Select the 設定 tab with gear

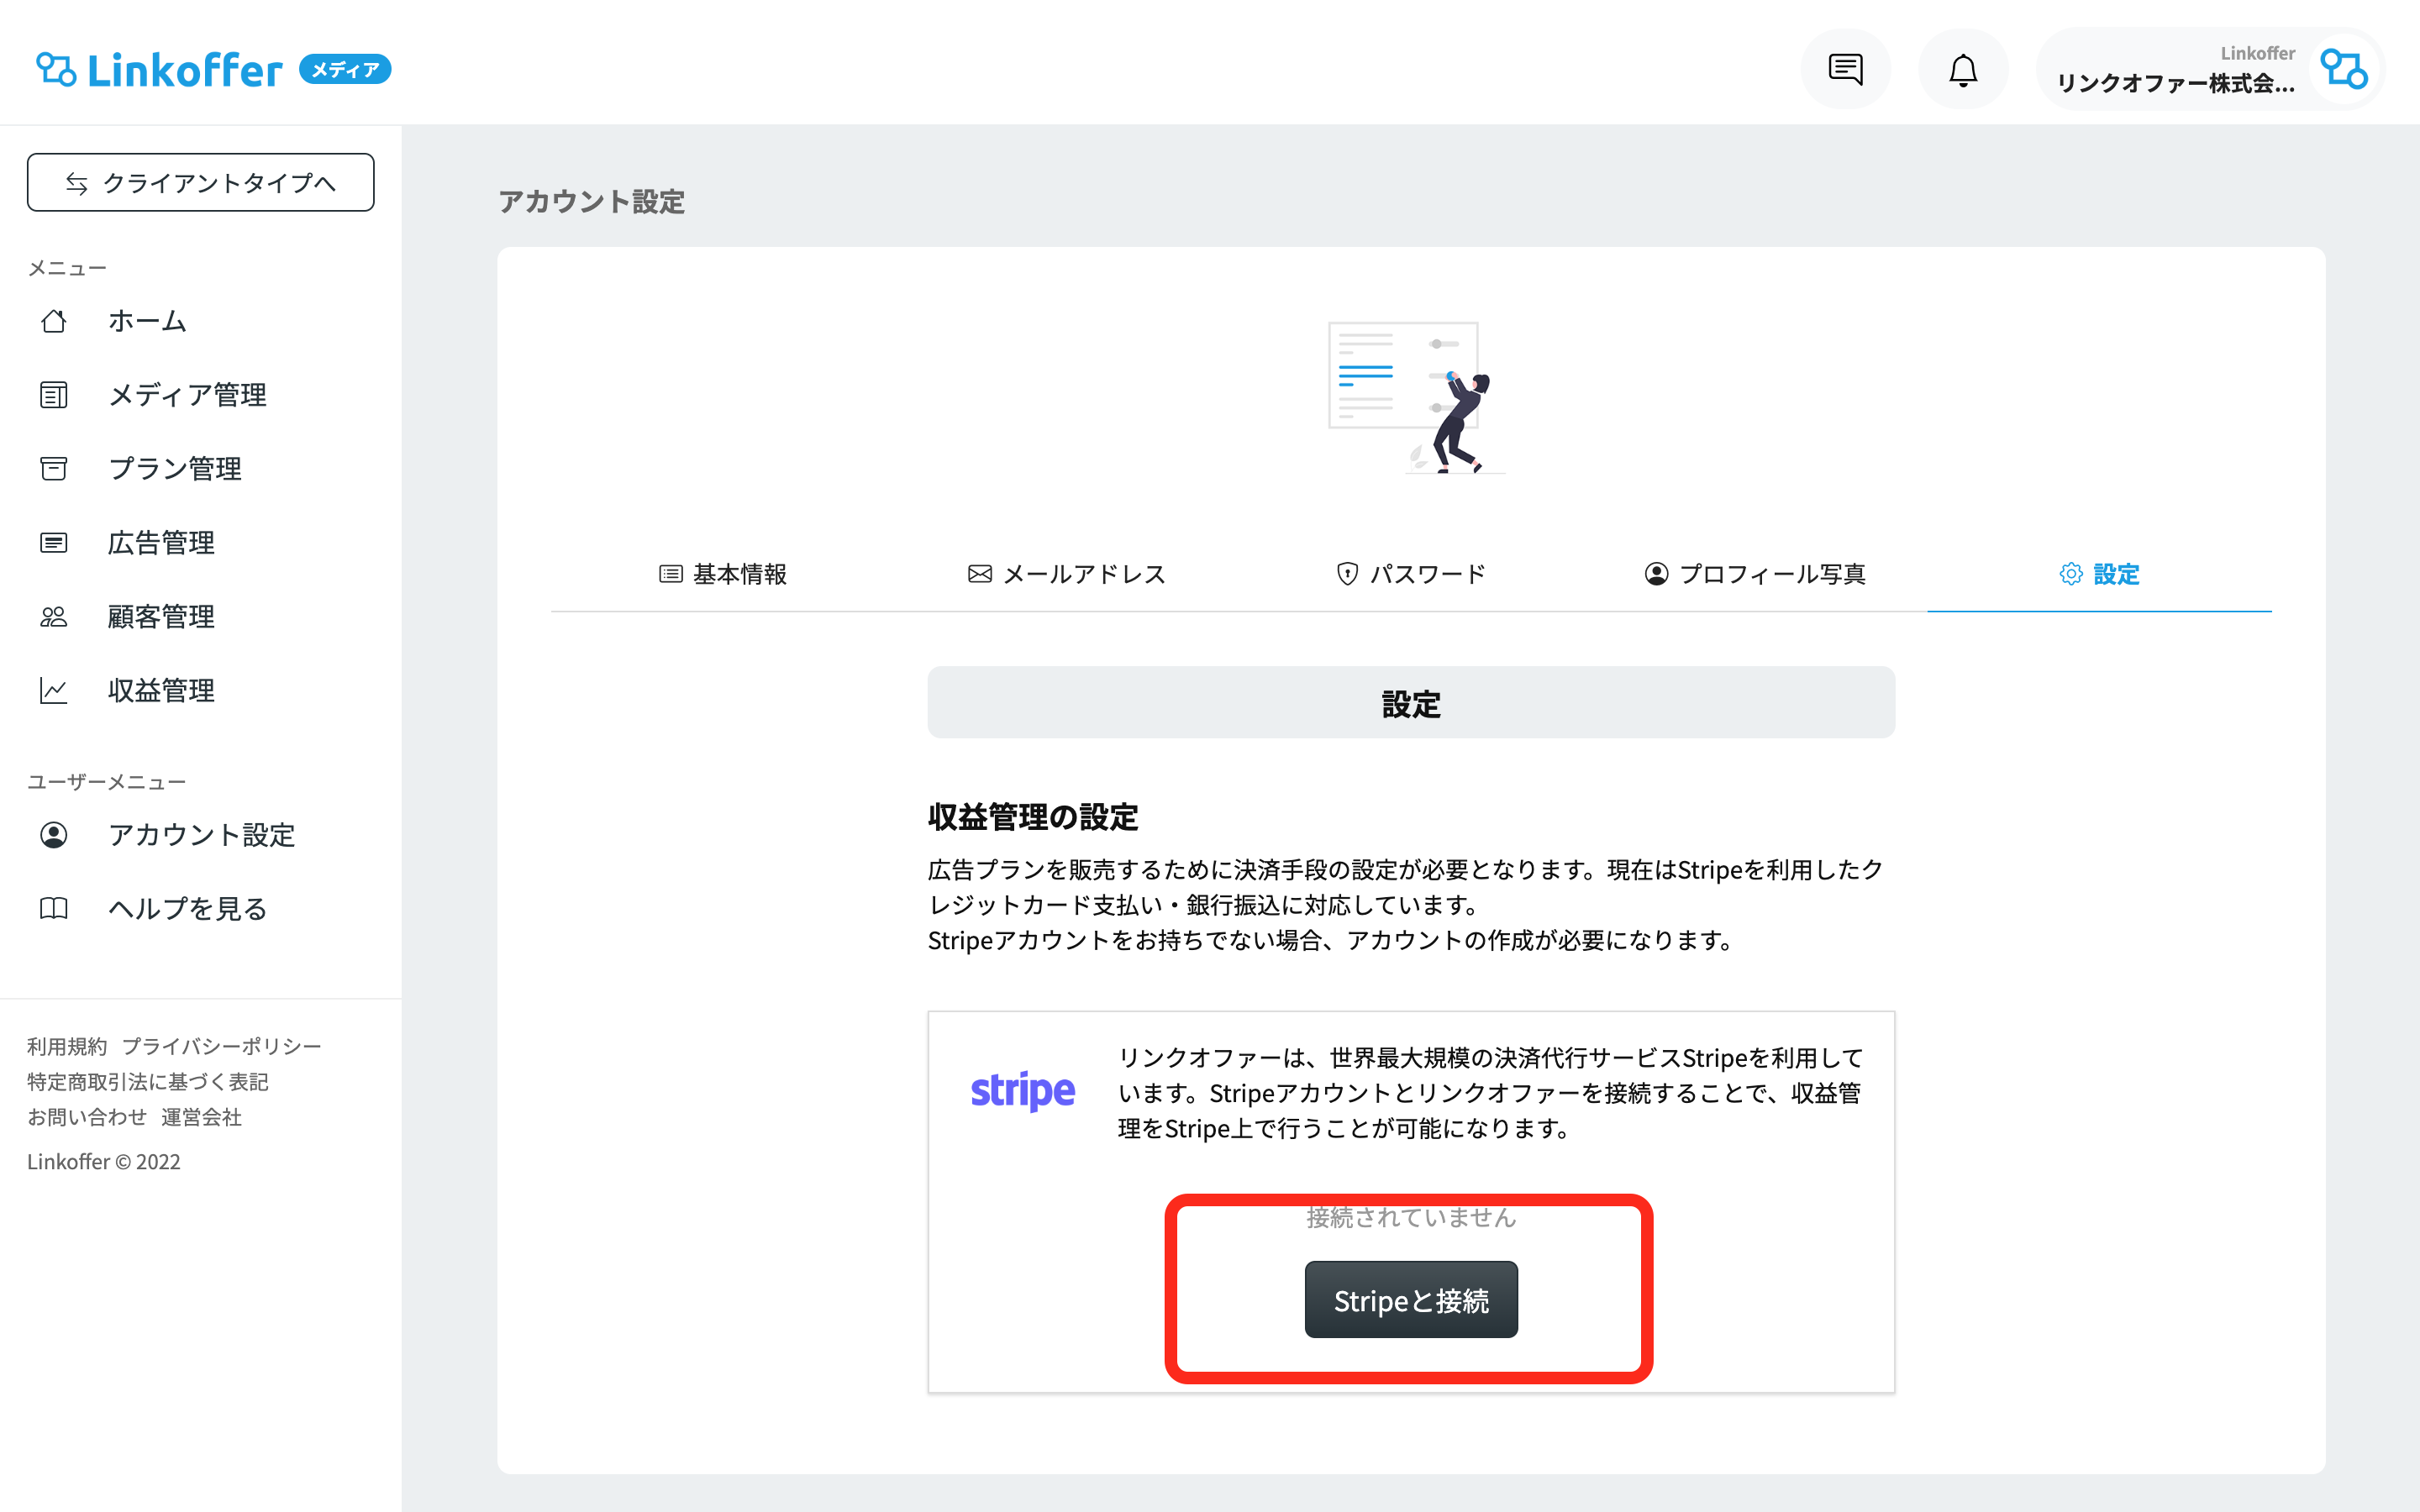coord(2099,574)
